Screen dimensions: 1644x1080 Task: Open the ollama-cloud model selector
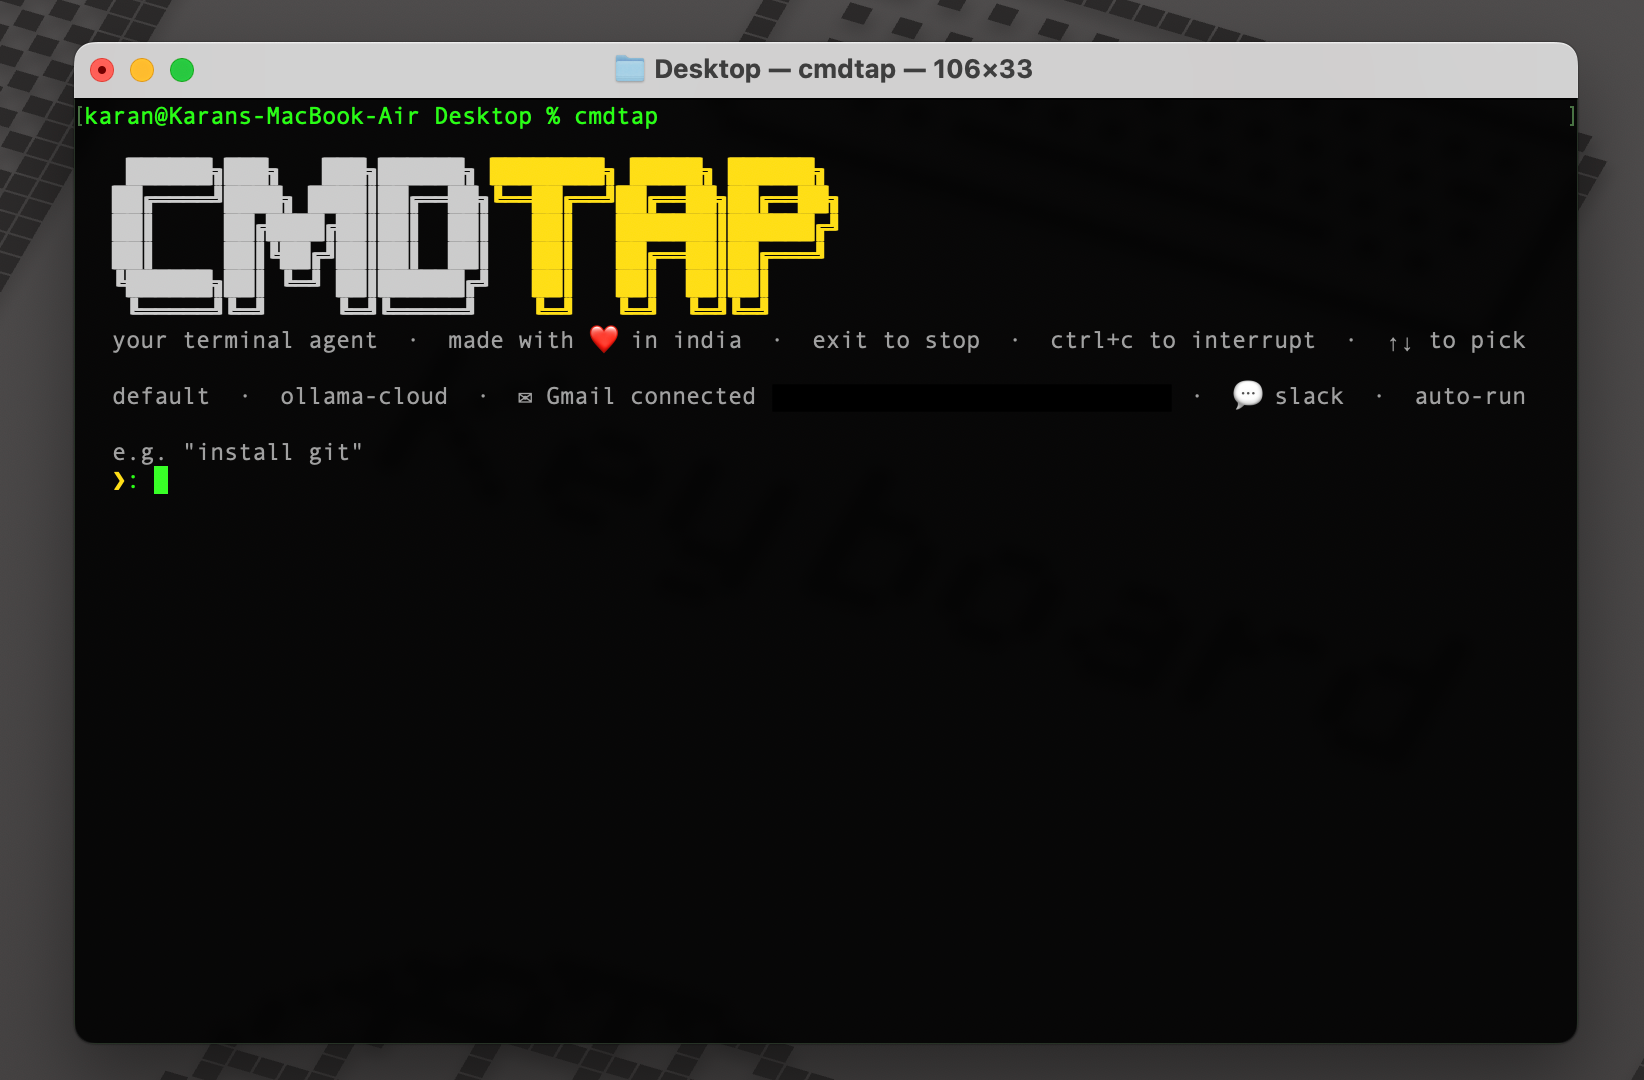tap(365, 396)
